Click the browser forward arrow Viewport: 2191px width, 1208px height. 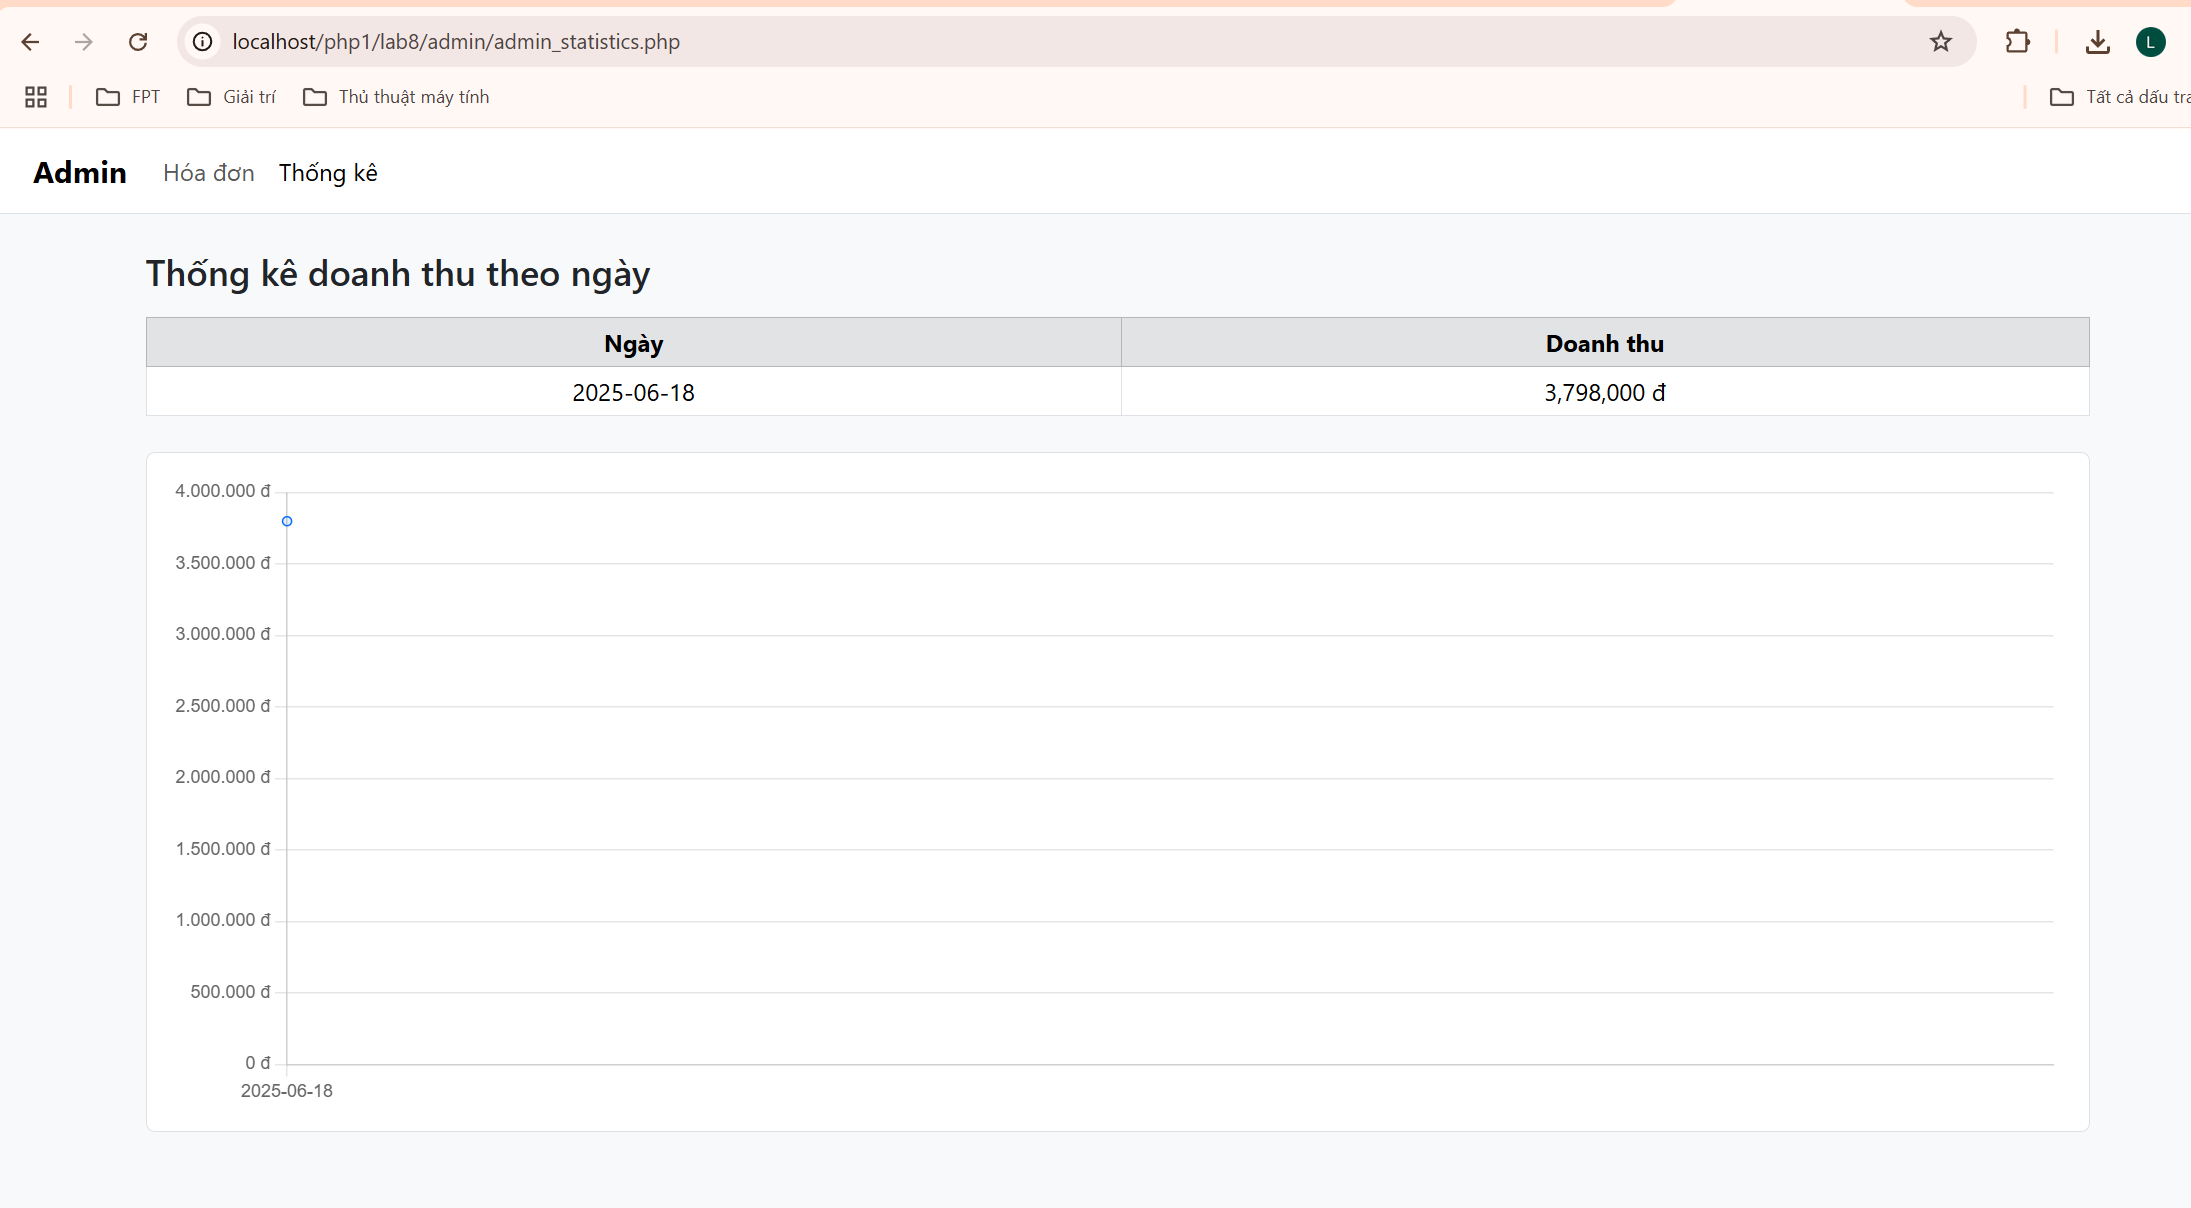pyautogui.click(x=84, y=42)
